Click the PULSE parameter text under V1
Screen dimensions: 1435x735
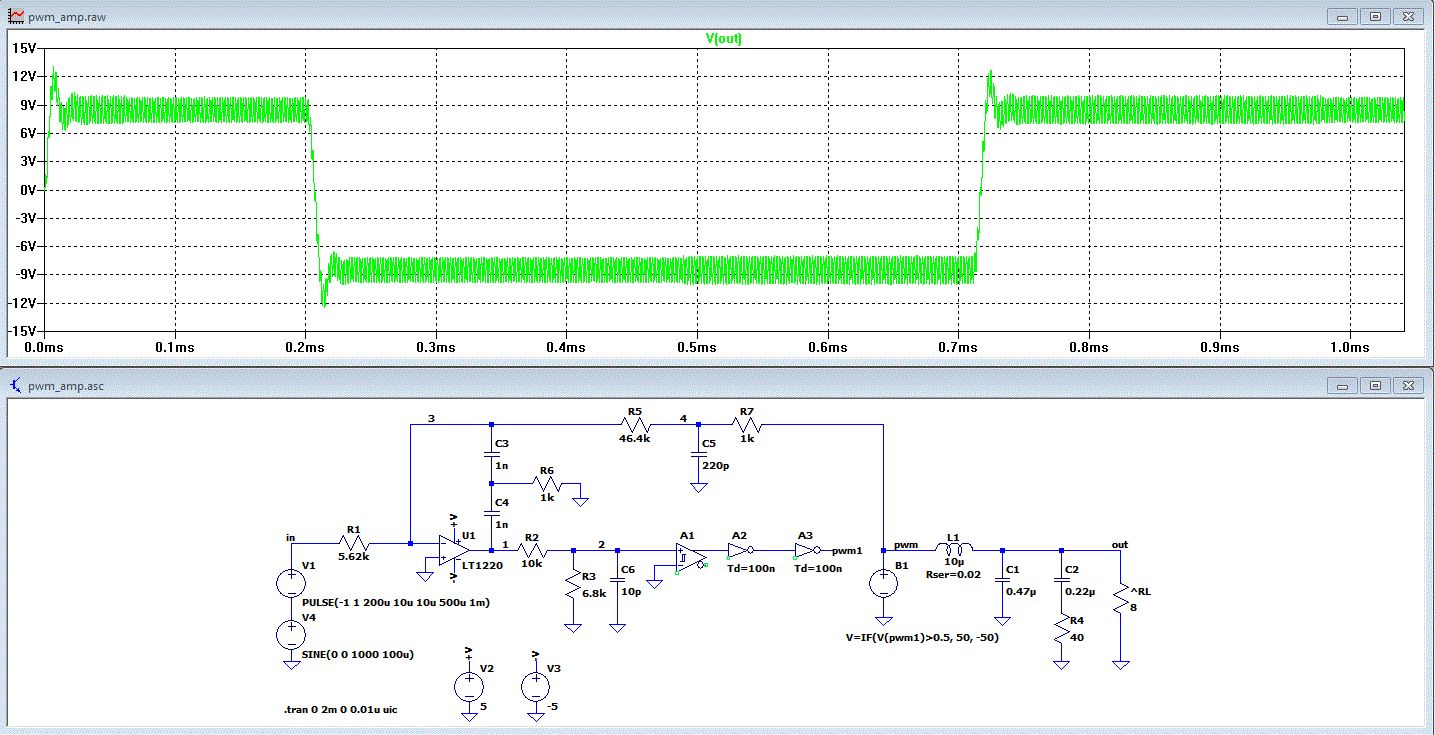pyautogui.click(x=396, y=603)
